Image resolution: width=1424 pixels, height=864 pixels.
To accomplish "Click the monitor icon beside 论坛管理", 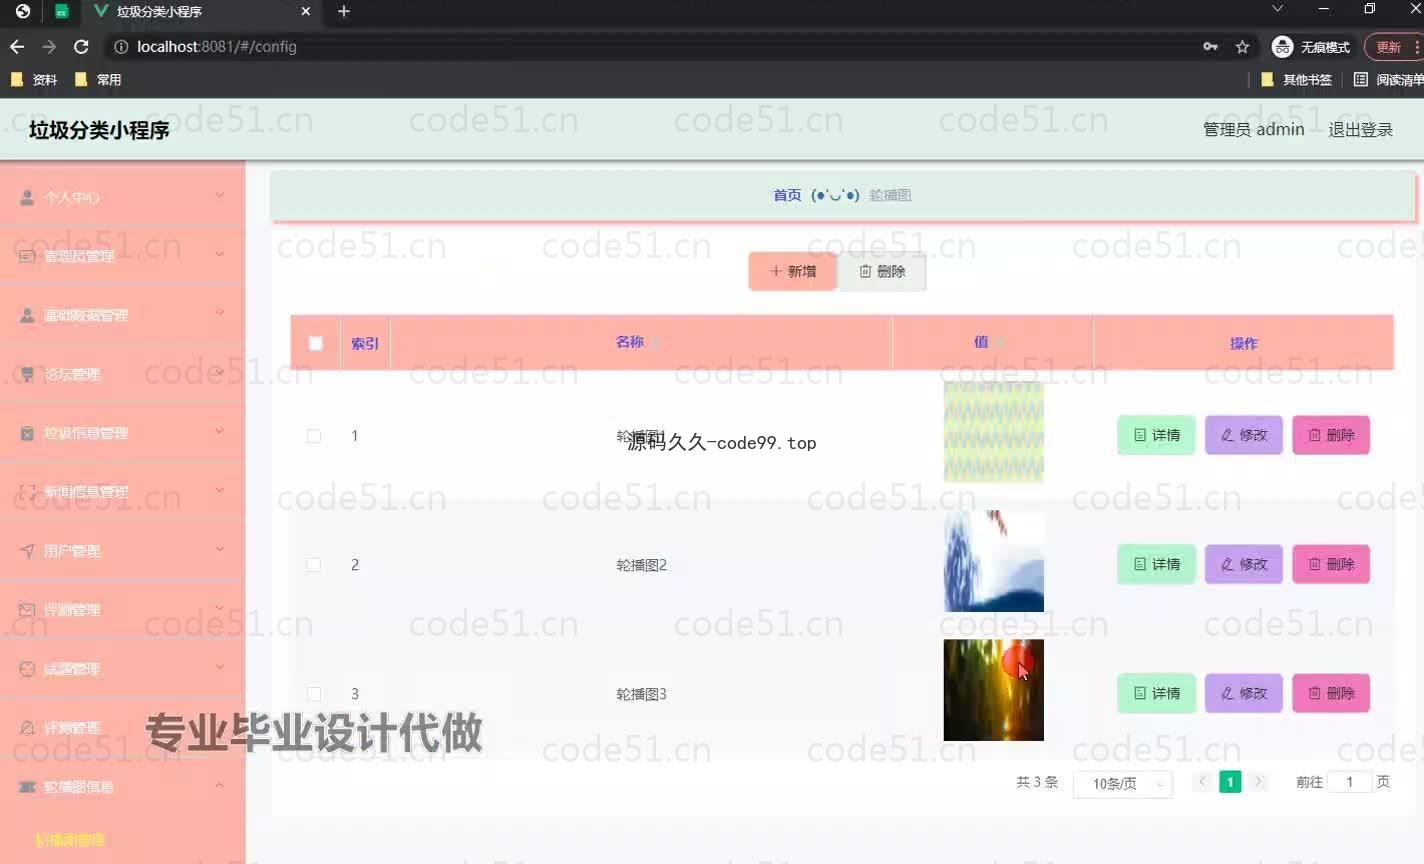I will click(27, 375).
